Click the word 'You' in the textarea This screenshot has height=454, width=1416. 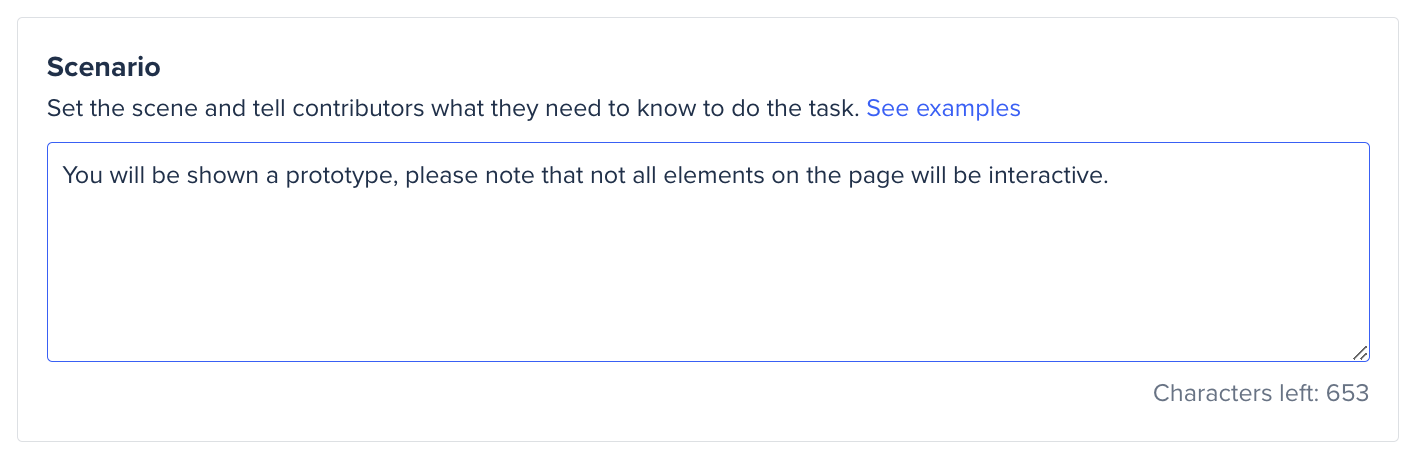(80, 175)
